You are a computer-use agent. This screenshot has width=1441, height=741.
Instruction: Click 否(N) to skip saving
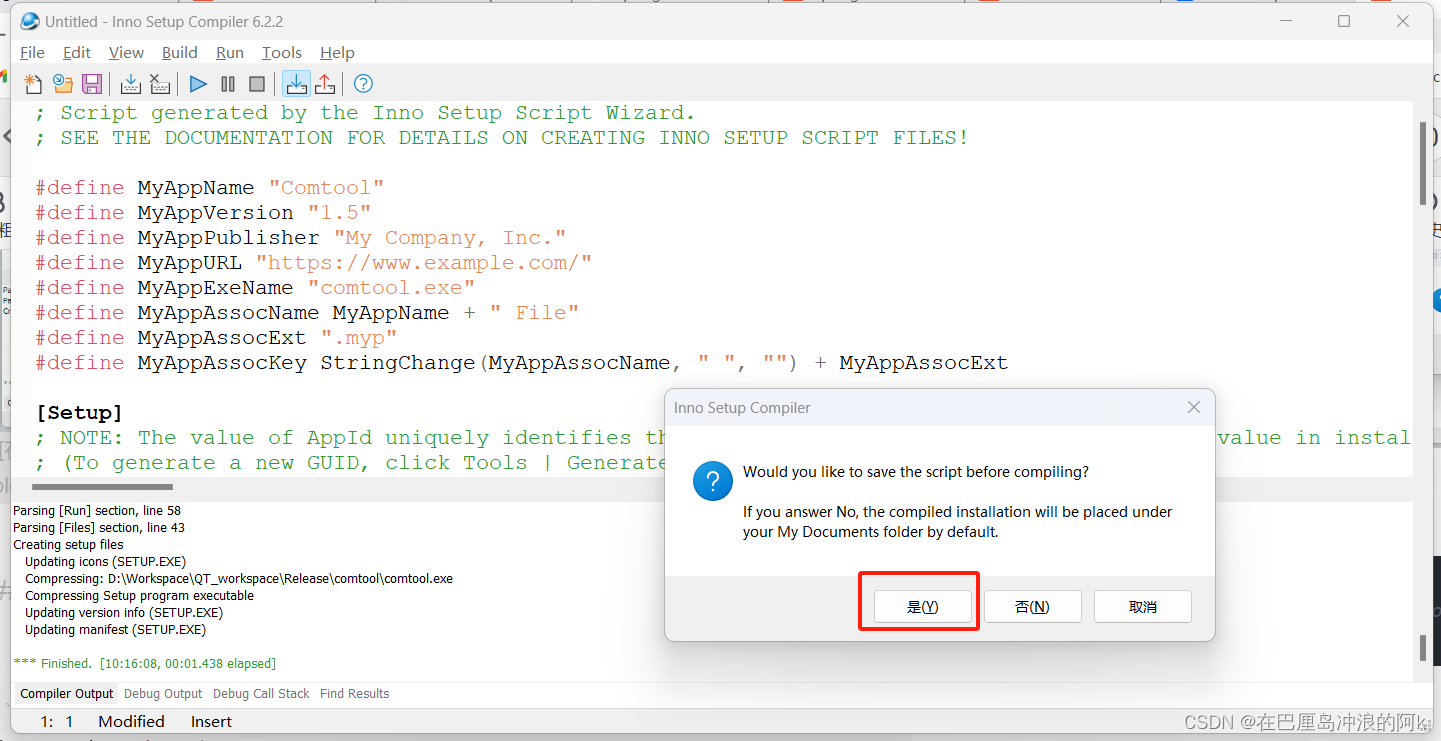(1032, 607)
